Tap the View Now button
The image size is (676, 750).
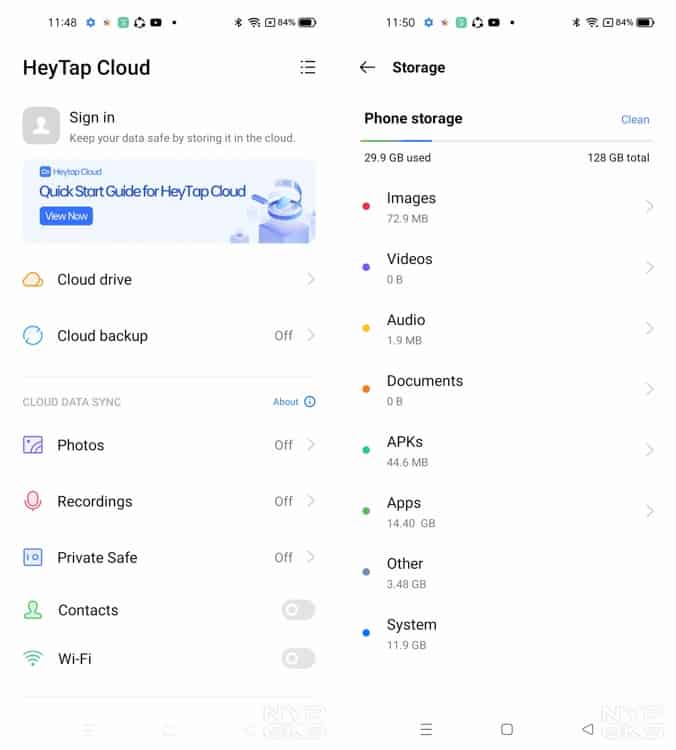[x=66, y=216]
